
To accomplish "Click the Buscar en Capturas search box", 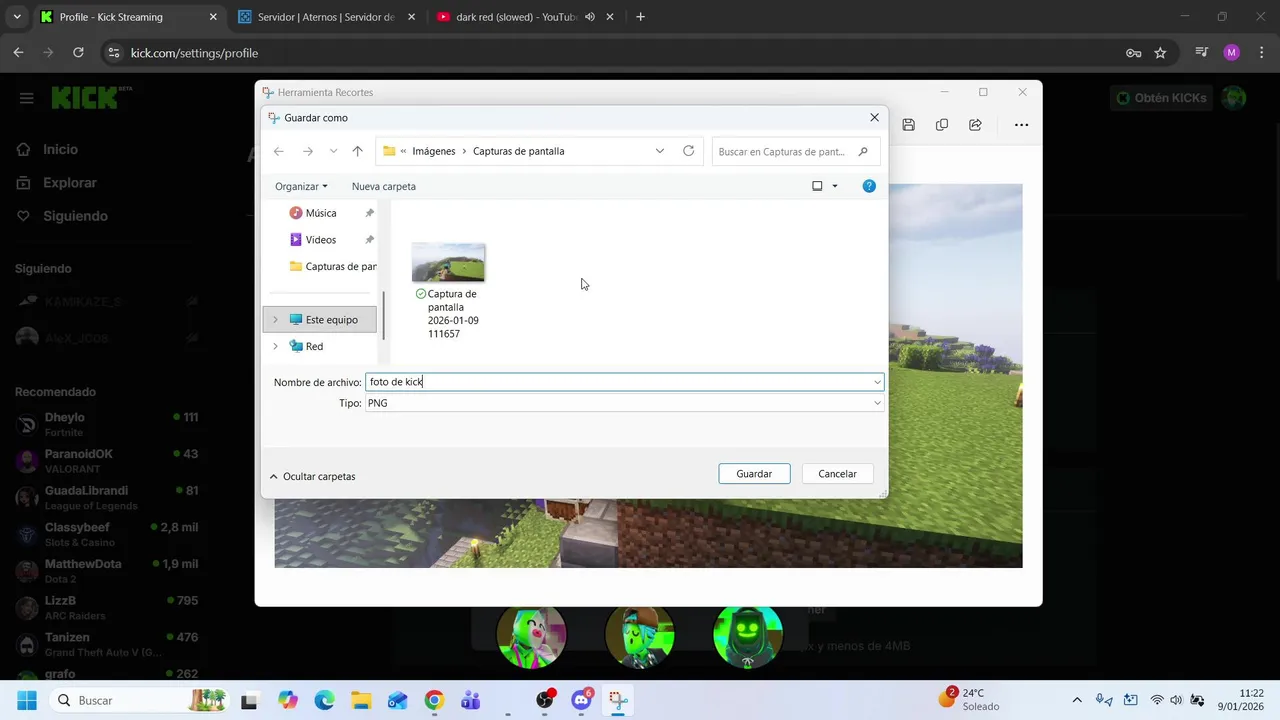I will (x=795, y=151).
